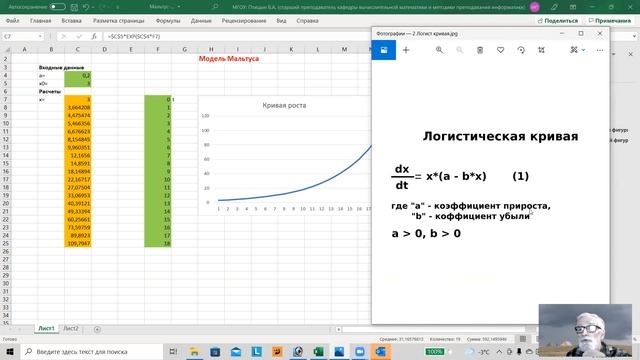Select cell F25 containing 18
The width and height of the screenshot is (640, 360).
pos(158,243)
